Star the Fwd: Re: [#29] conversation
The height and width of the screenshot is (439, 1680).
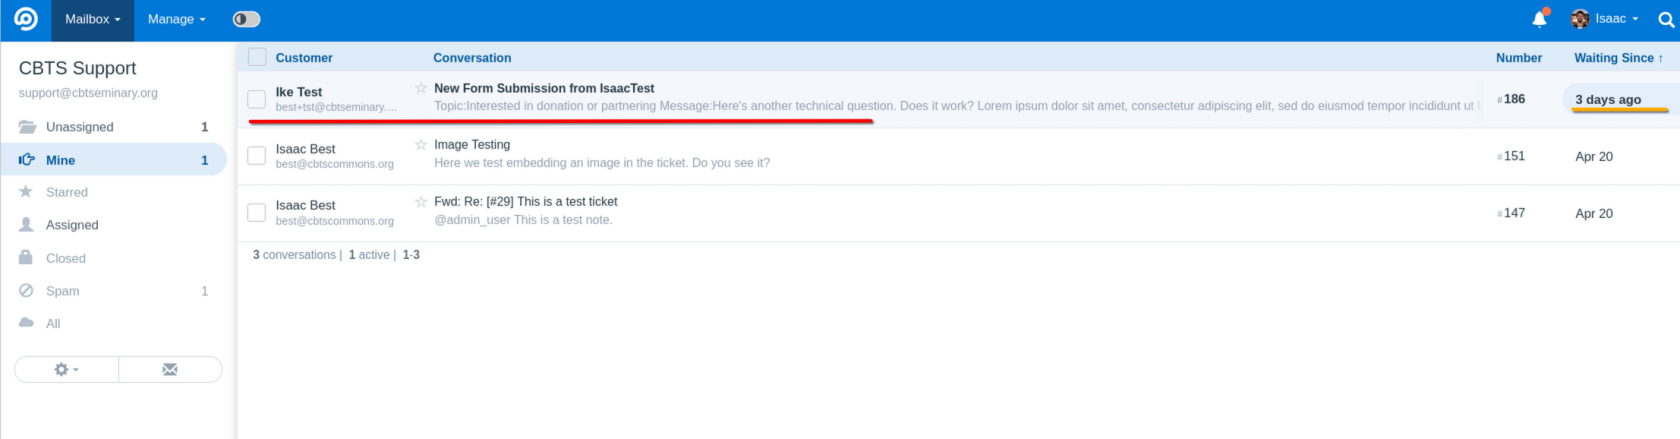(x=421, y=202)
